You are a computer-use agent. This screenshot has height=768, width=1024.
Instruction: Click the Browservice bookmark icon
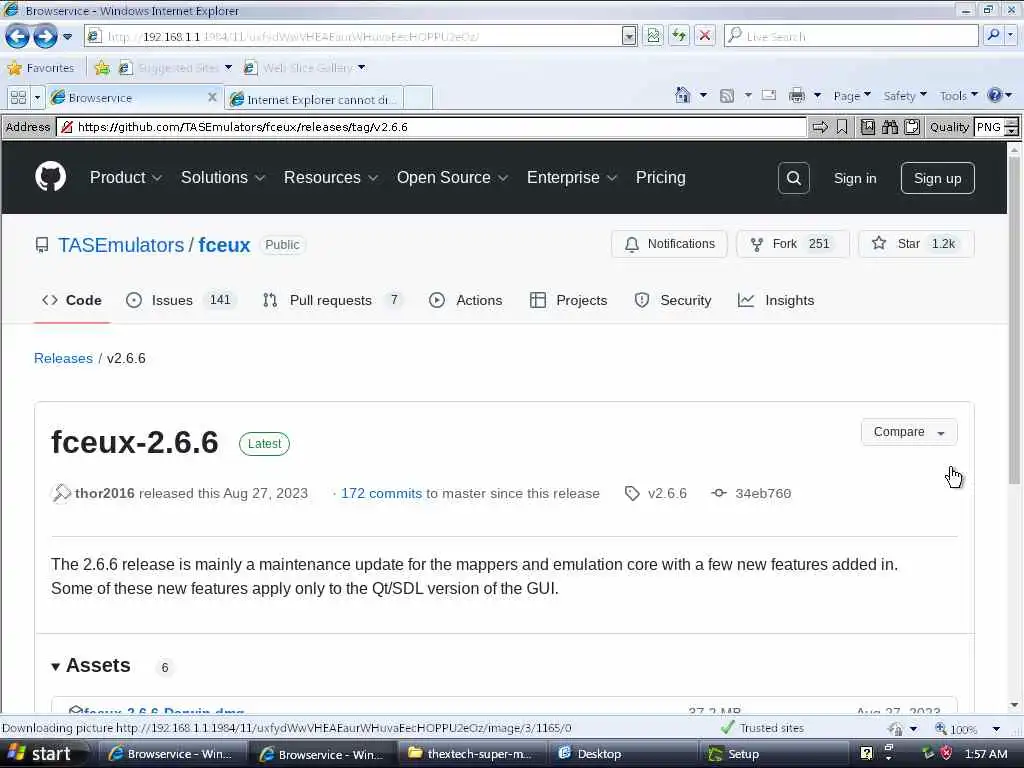[842, 127]
